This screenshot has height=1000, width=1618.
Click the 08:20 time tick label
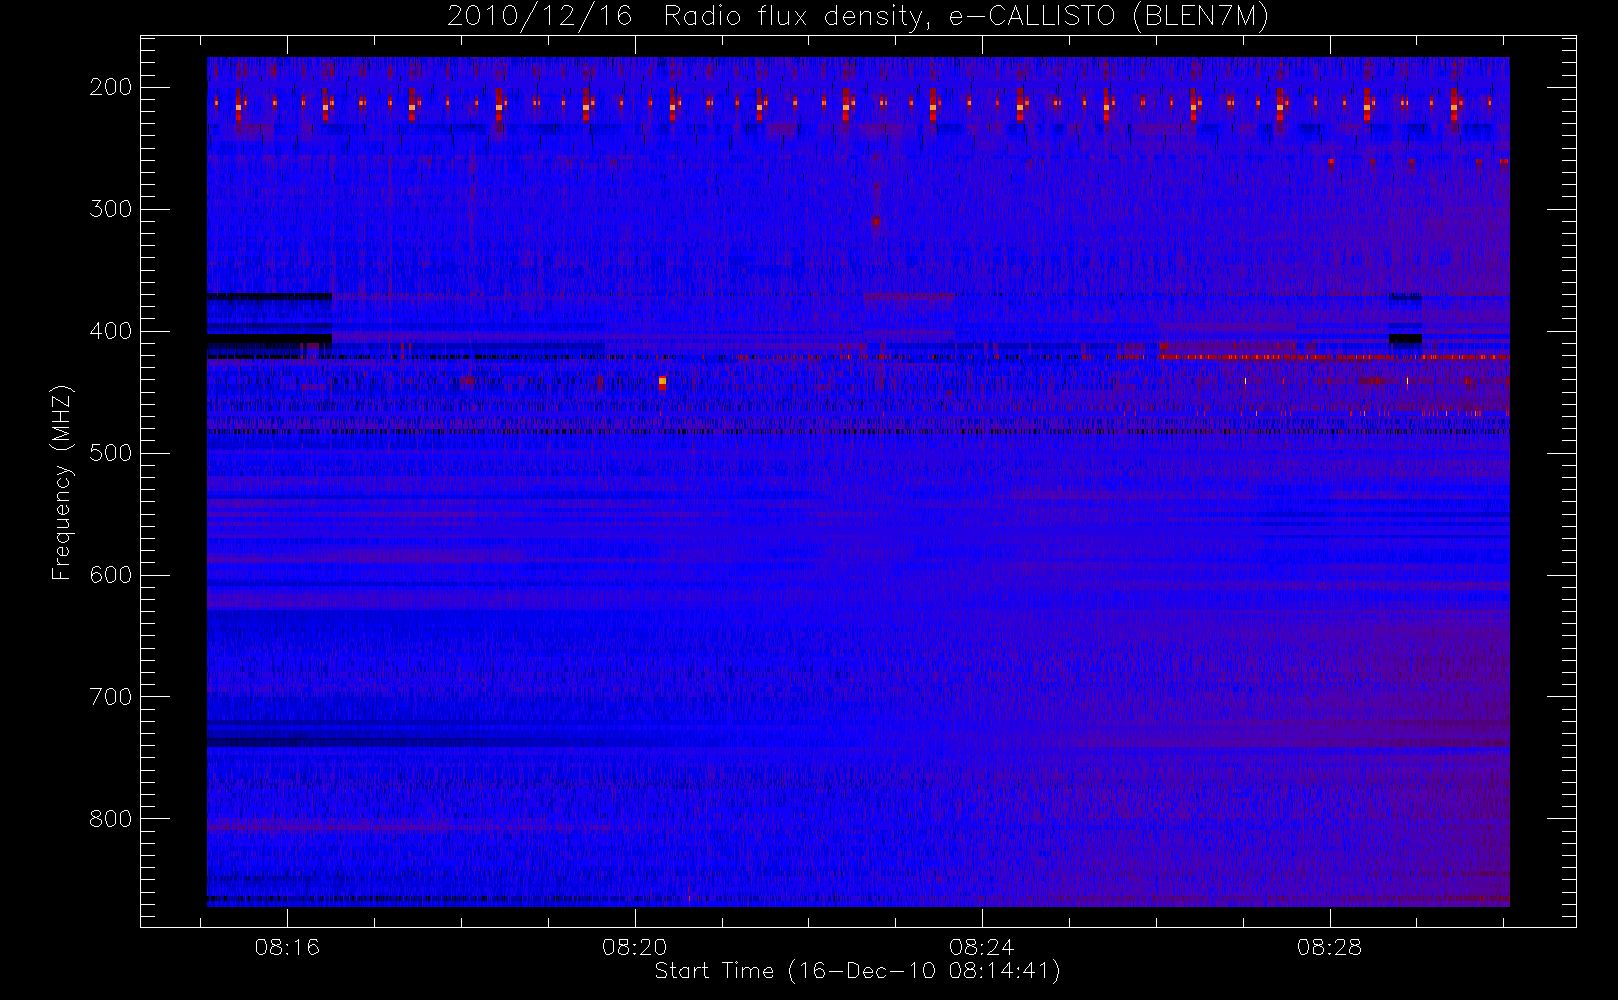[x=635, y=947]
